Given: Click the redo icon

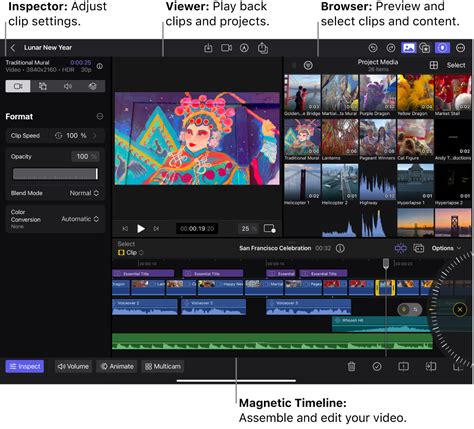Looking at the screenshot, I should pyautogui.click(x=391, y=48).
